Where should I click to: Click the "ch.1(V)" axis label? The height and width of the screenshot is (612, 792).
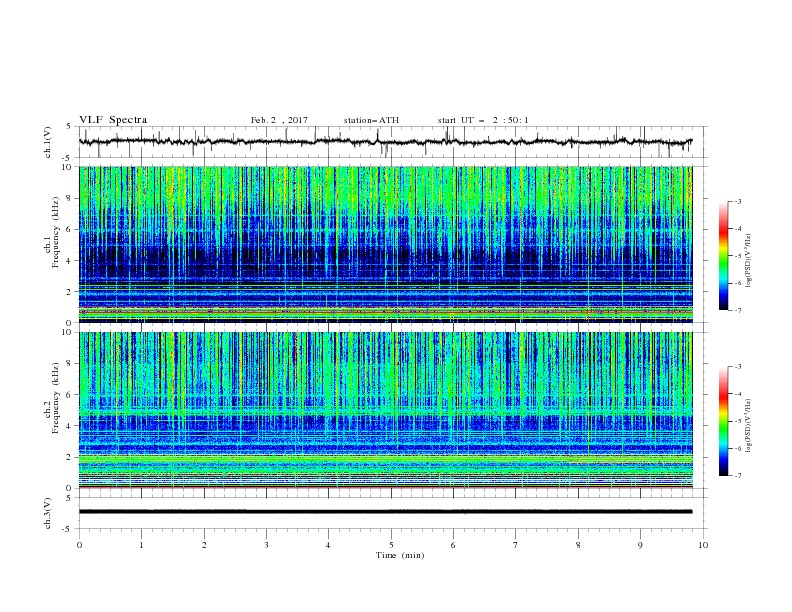48,142
